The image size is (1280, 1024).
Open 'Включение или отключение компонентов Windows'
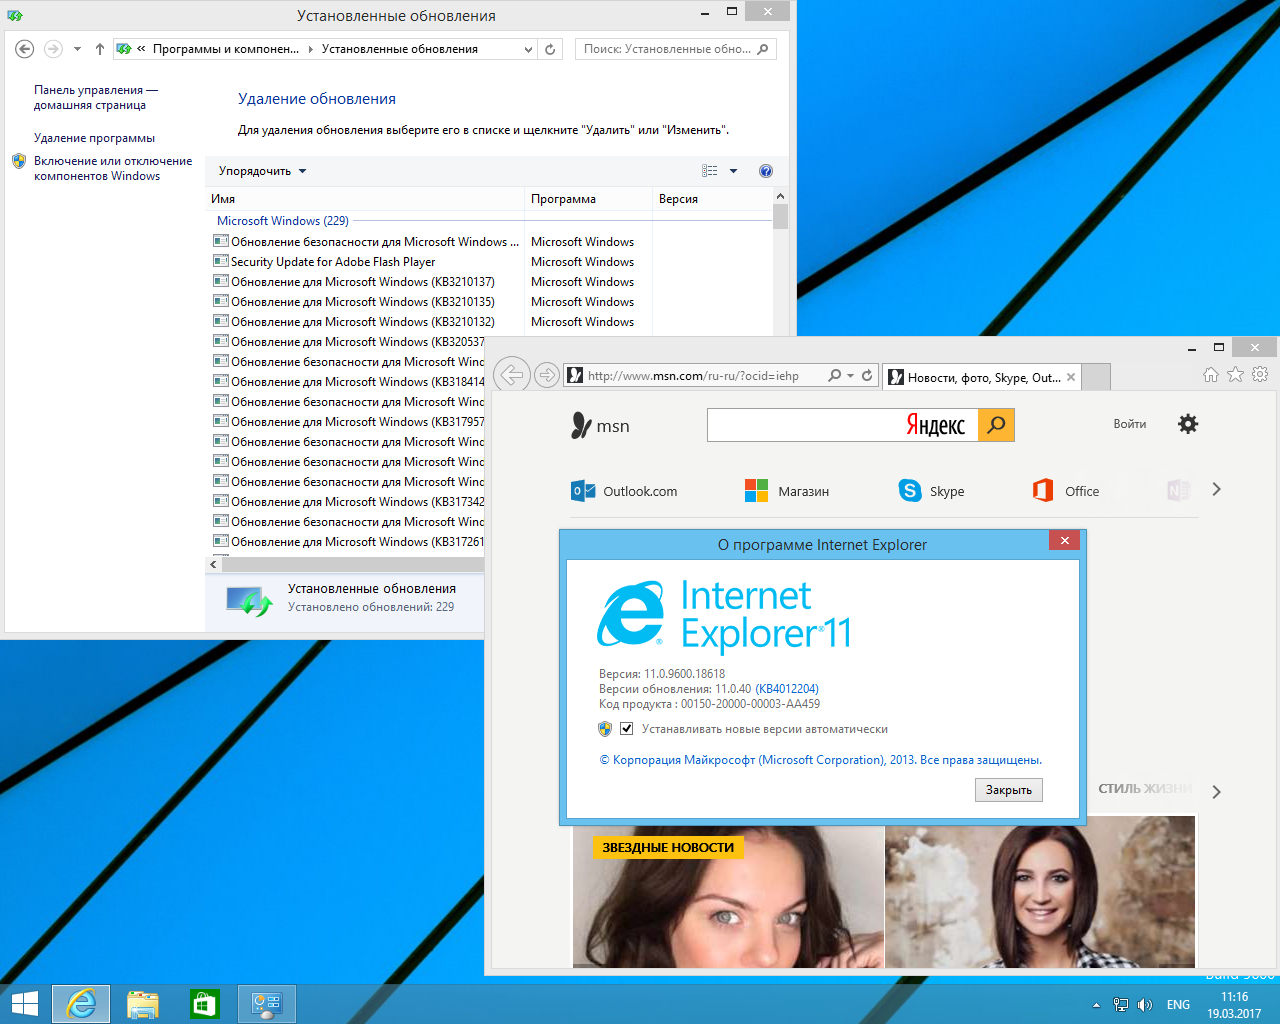pos(113,168)
